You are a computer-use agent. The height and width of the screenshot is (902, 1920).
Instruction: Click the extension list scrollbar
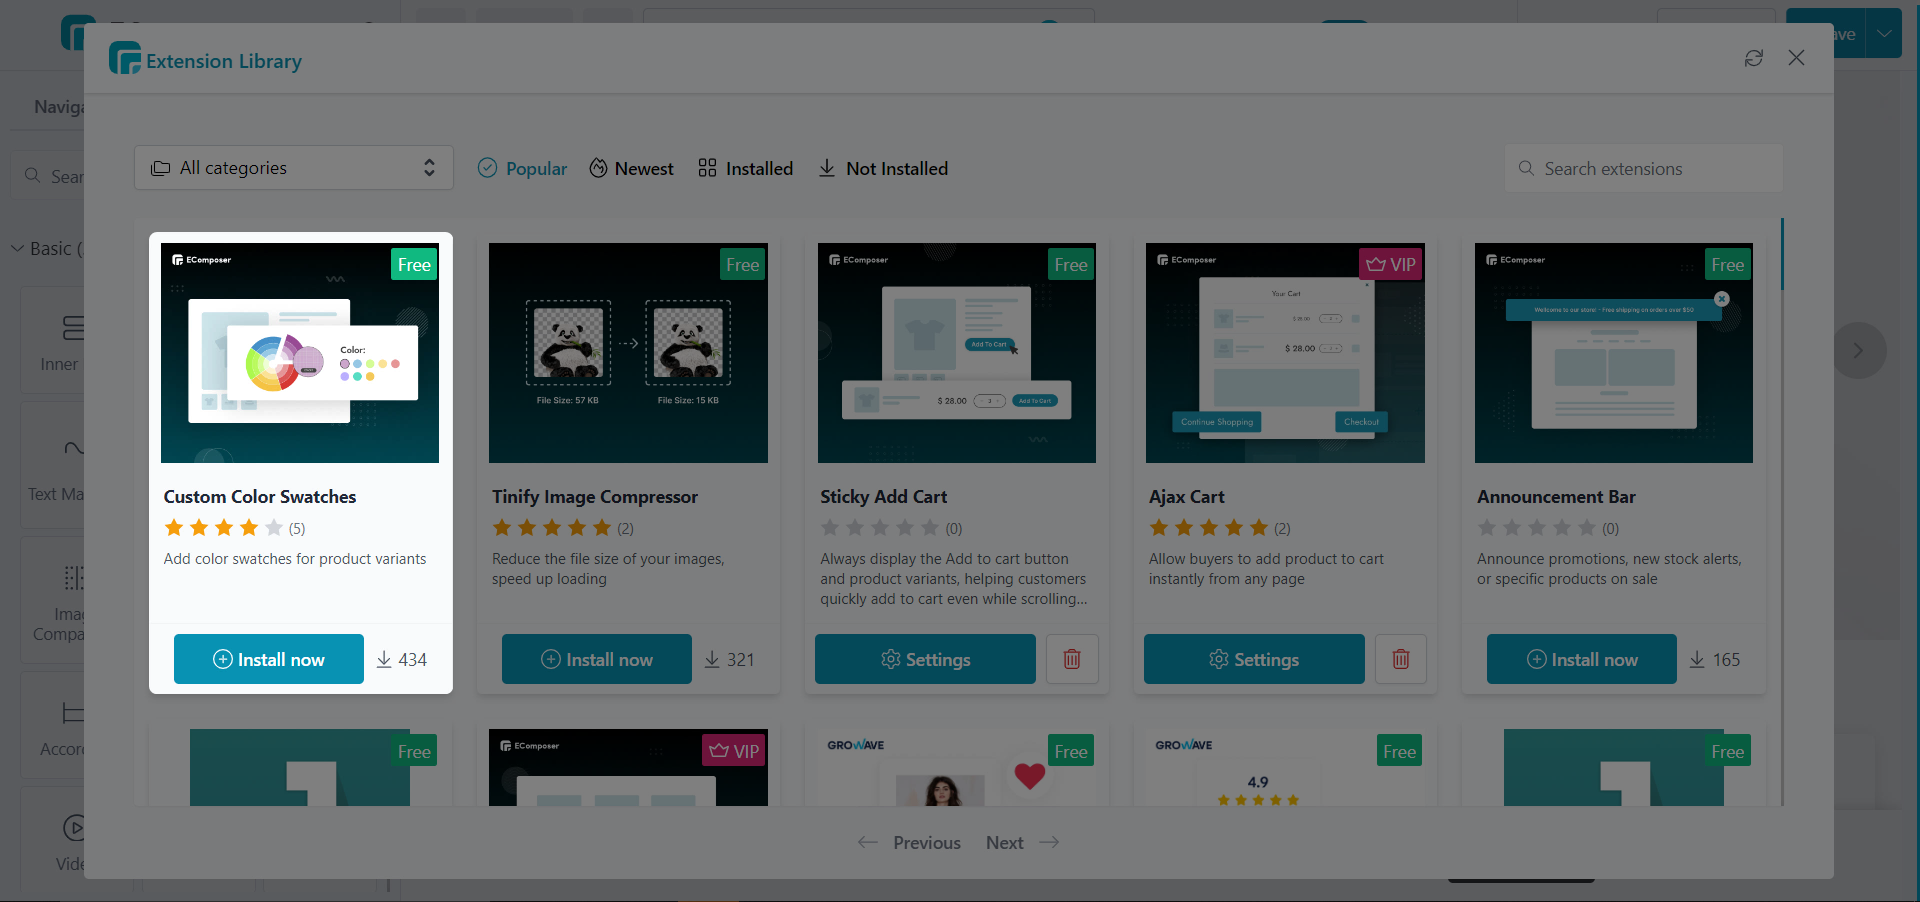coord(1782,255)
